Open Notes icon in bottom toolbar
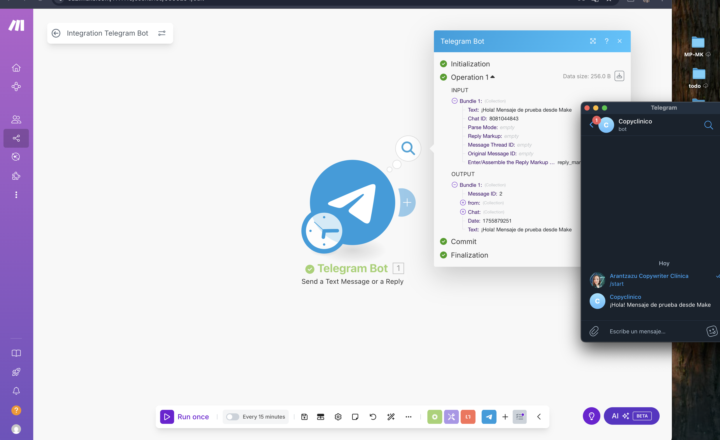Viewport: 720px width, 440px height. tap(355, 417)
